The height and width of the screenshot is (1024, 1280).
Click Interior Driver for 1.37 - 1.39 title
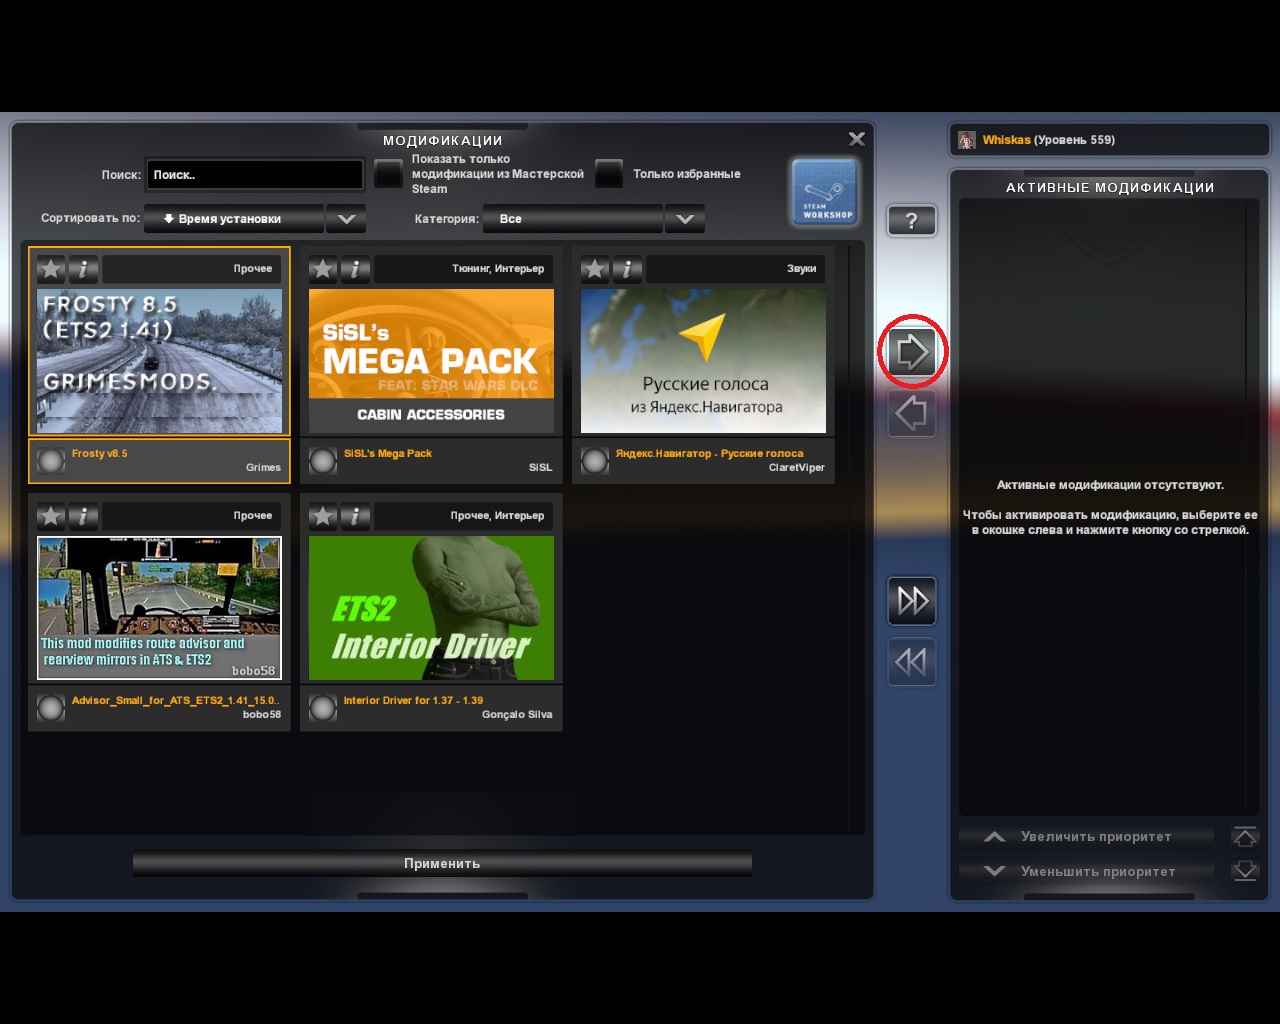point(413,701)
